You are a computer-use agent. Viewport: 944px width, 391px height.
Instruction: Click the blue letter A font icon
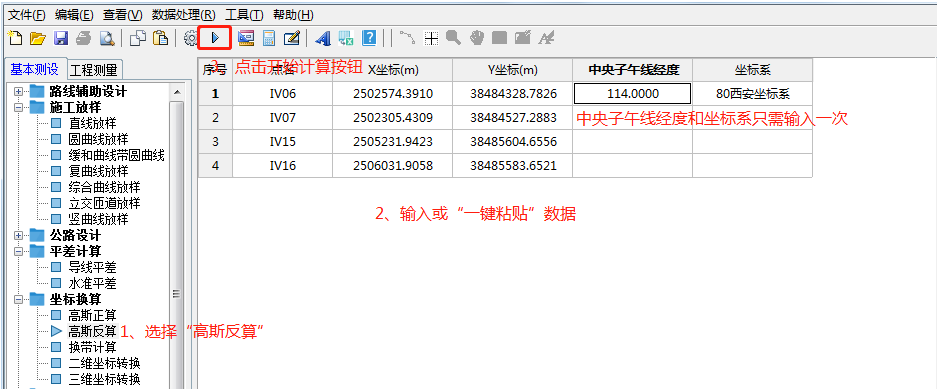[323, 39]
